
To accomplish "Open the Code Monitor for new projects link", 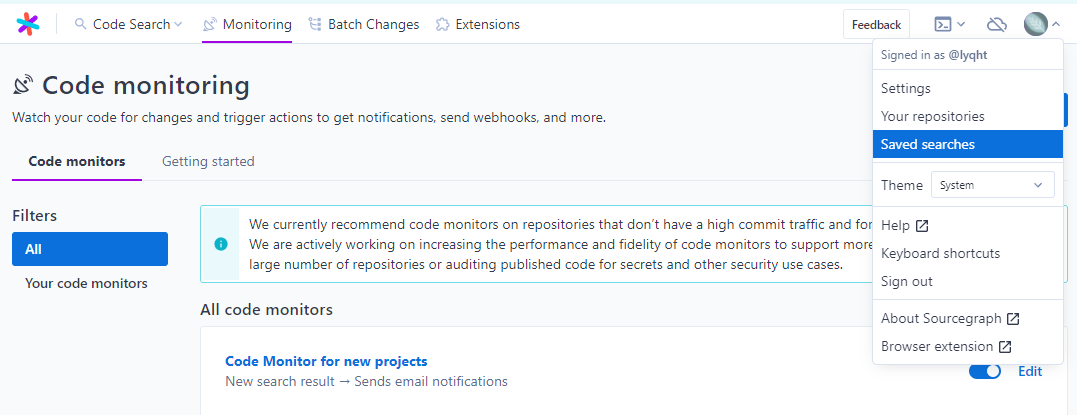I will (x=326, y=361).
